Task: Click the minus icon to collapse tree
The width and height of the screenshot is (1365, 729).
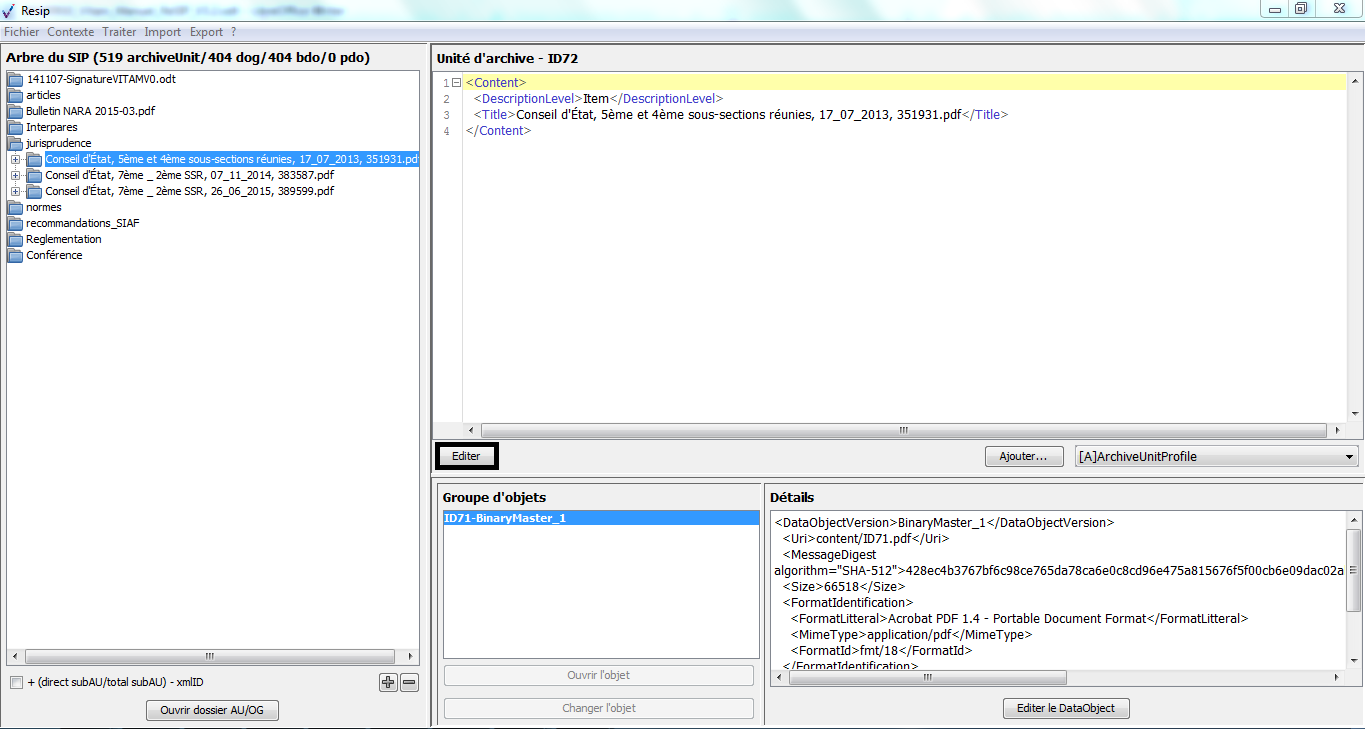Action: pos(409,683)
